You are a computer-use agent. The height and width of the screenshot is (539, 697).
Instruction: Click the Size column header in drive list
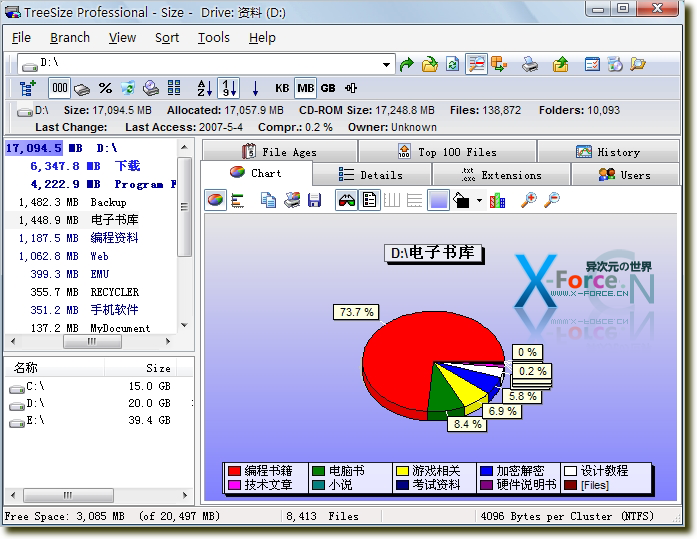point(140,368)
